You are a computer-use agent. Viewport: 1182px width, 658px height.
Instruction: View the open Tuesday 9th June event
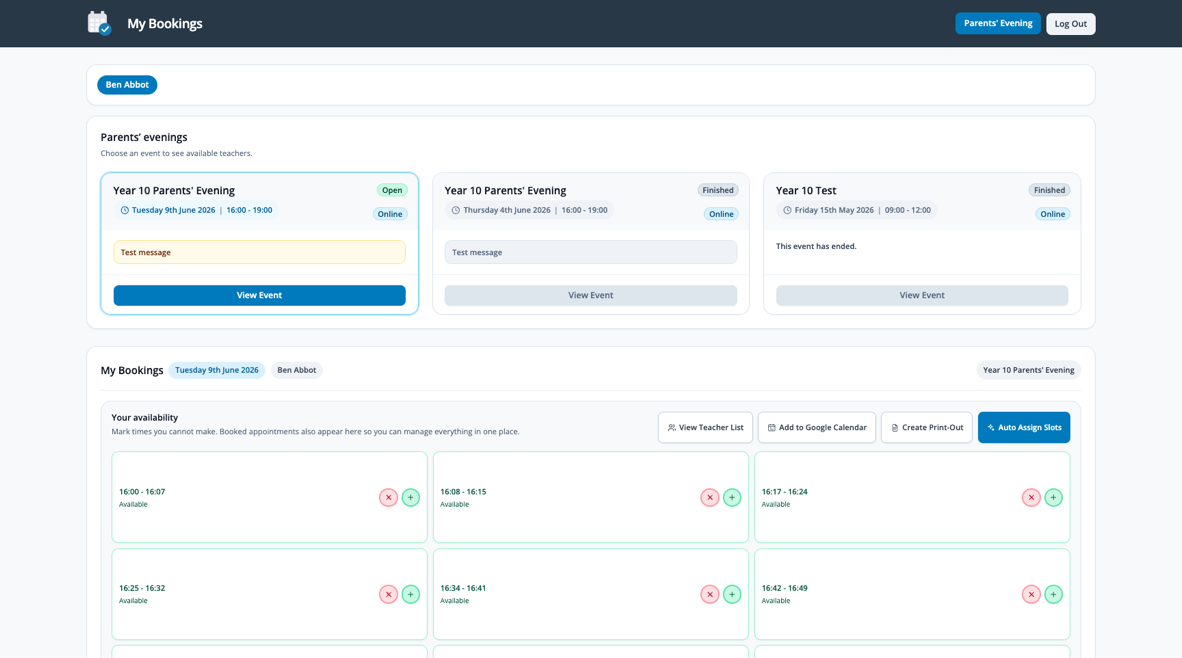[259, 295]
